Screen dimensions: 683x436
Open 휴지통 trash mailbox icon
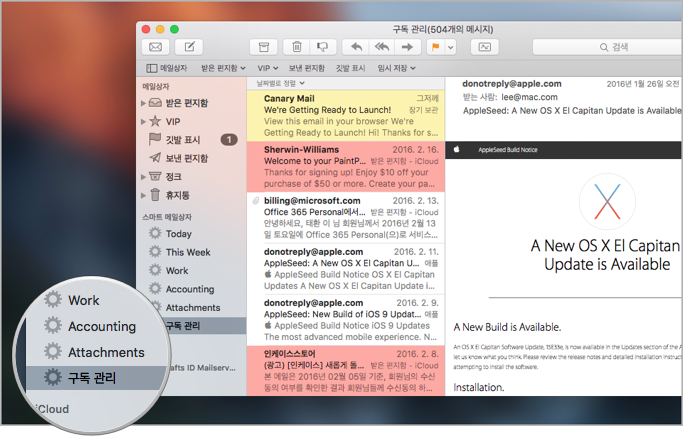click(x=155, y=194)
